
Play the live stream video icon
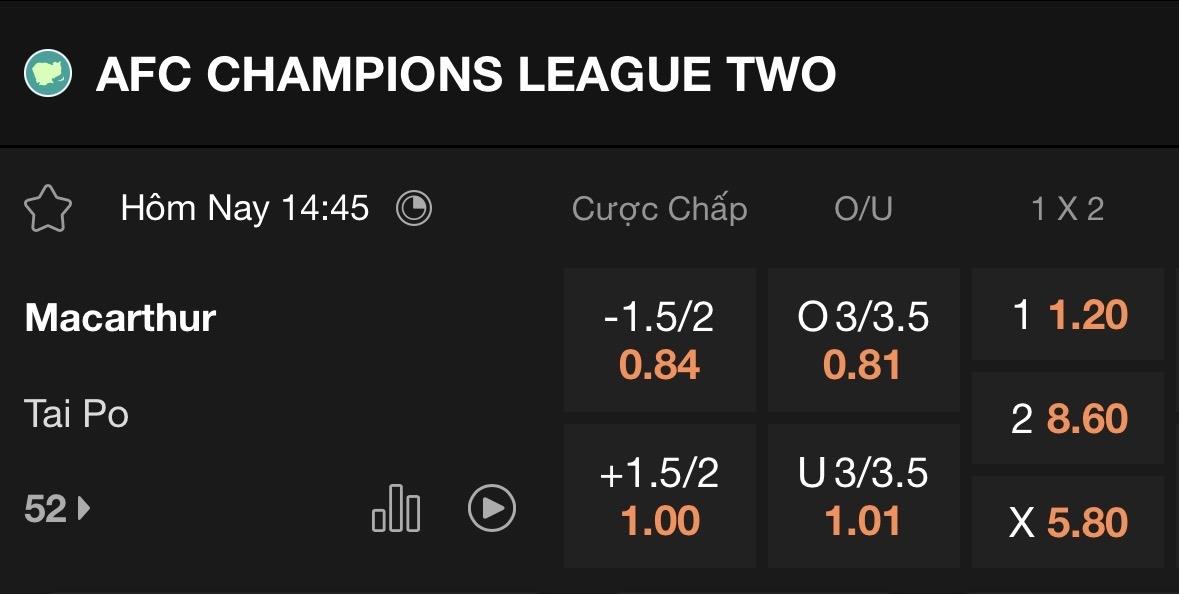click(x=492, y=508)
